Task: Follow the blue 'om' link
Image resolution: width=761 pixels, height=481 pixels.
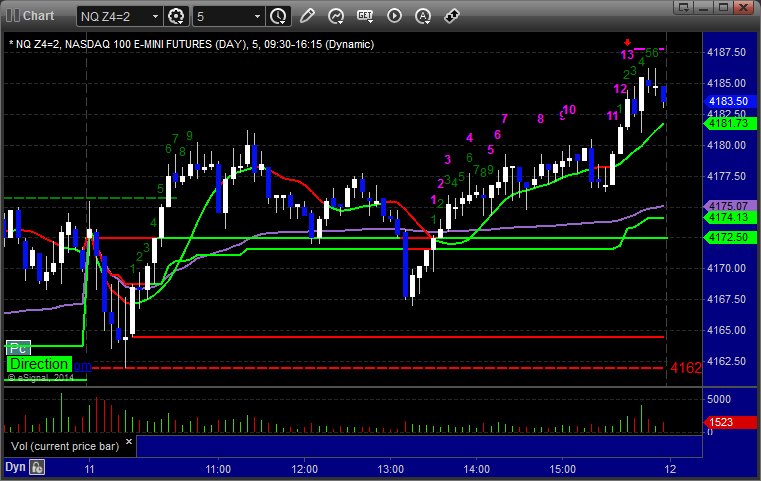Action: [x=83, y=365]
